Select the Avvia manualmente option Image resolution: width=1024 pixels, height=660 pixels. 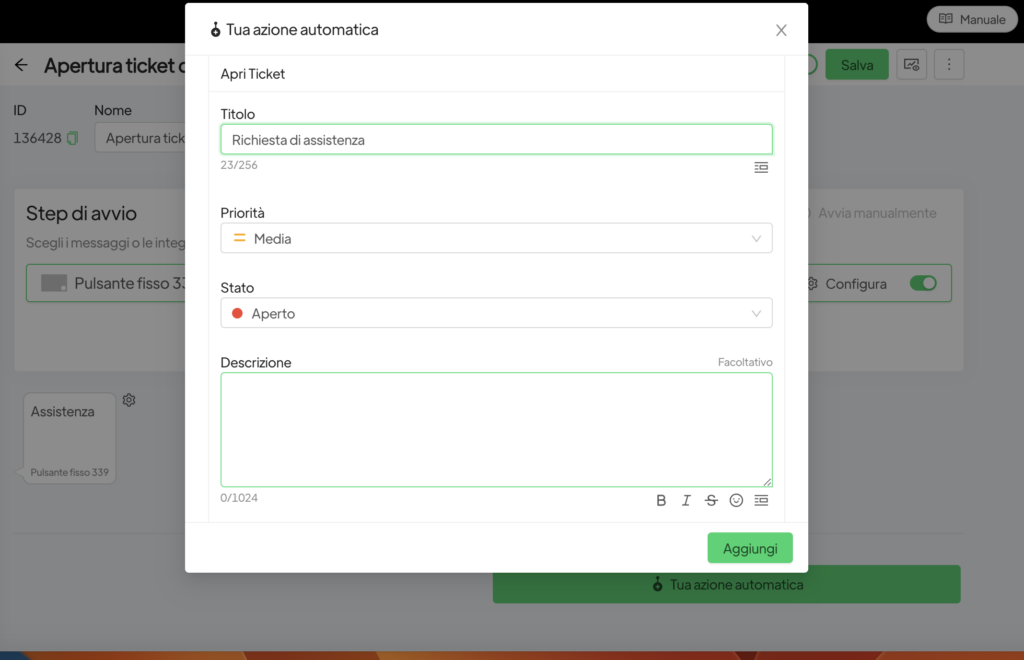pyautogui.click(x=868, y=213)
